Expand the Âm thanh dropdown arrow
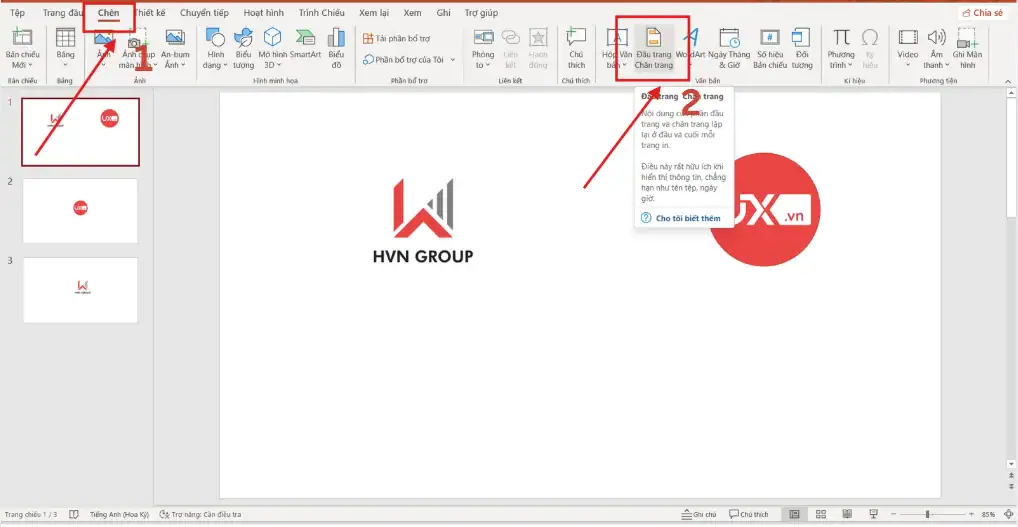The height and width of the screenshot is (527, 1018). [x=947, y=66]
